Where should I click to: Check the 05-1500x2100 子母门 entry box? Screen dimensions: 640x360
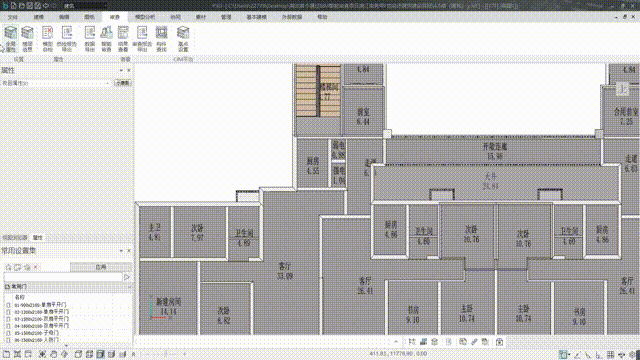[8, 333]
